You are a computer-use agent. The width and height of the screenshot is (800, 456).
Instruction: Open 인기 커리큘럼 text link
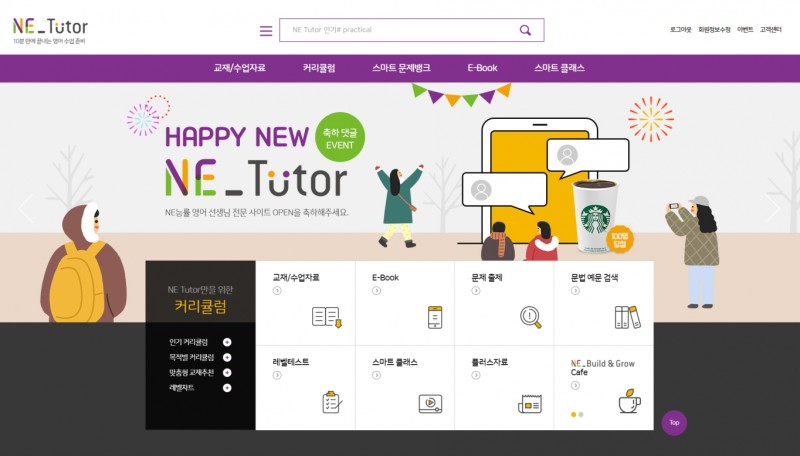[x=188, y=342]
